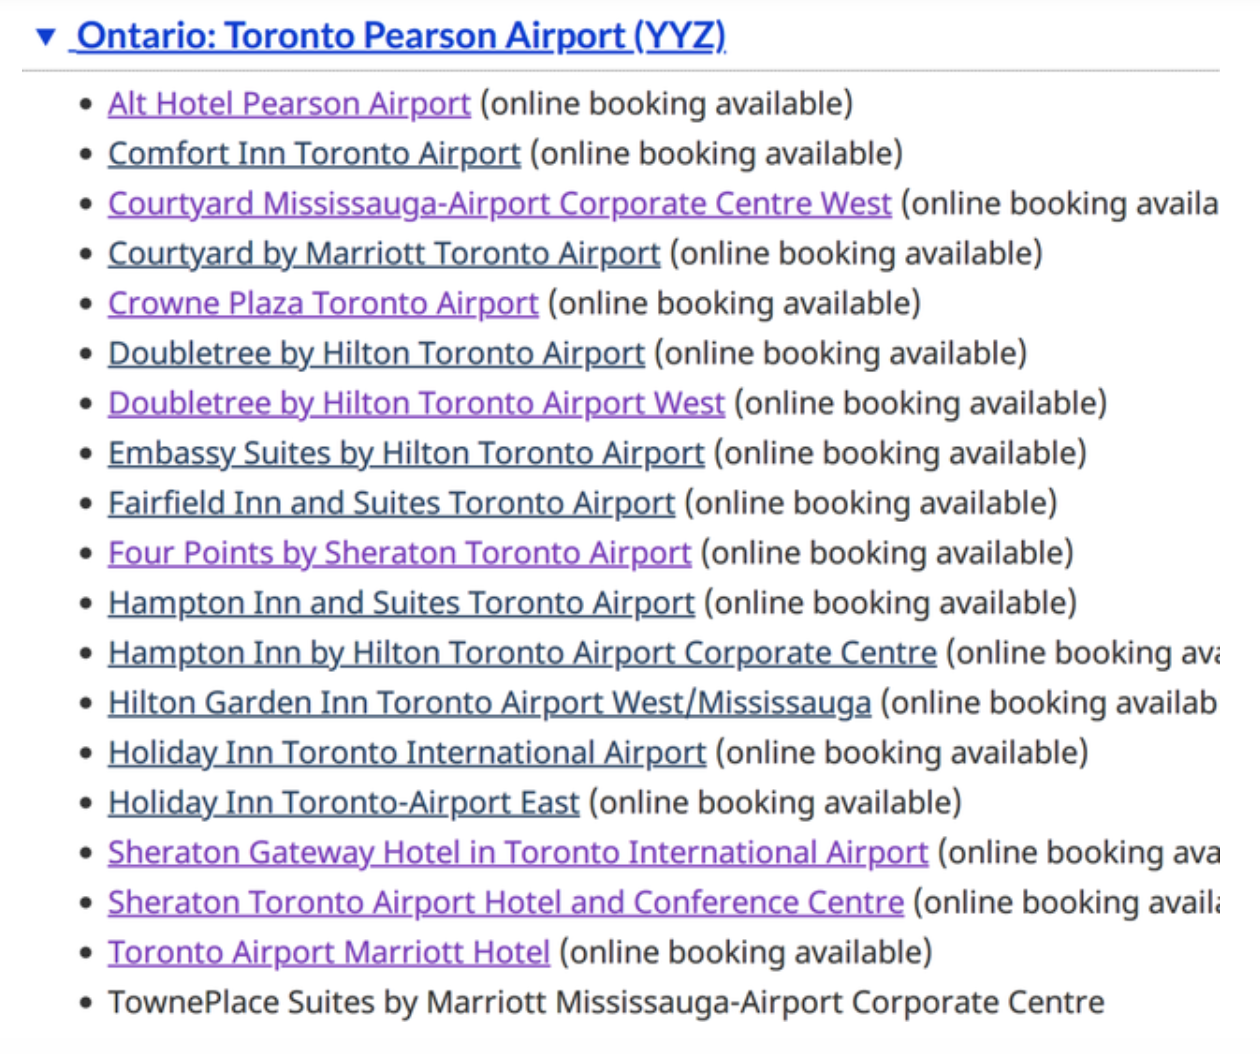Open Doubletree by Hilton Toronto Airport link
Viewport: 1260px width, 1054px height.
pyautogui.click(x=376, y=354)
